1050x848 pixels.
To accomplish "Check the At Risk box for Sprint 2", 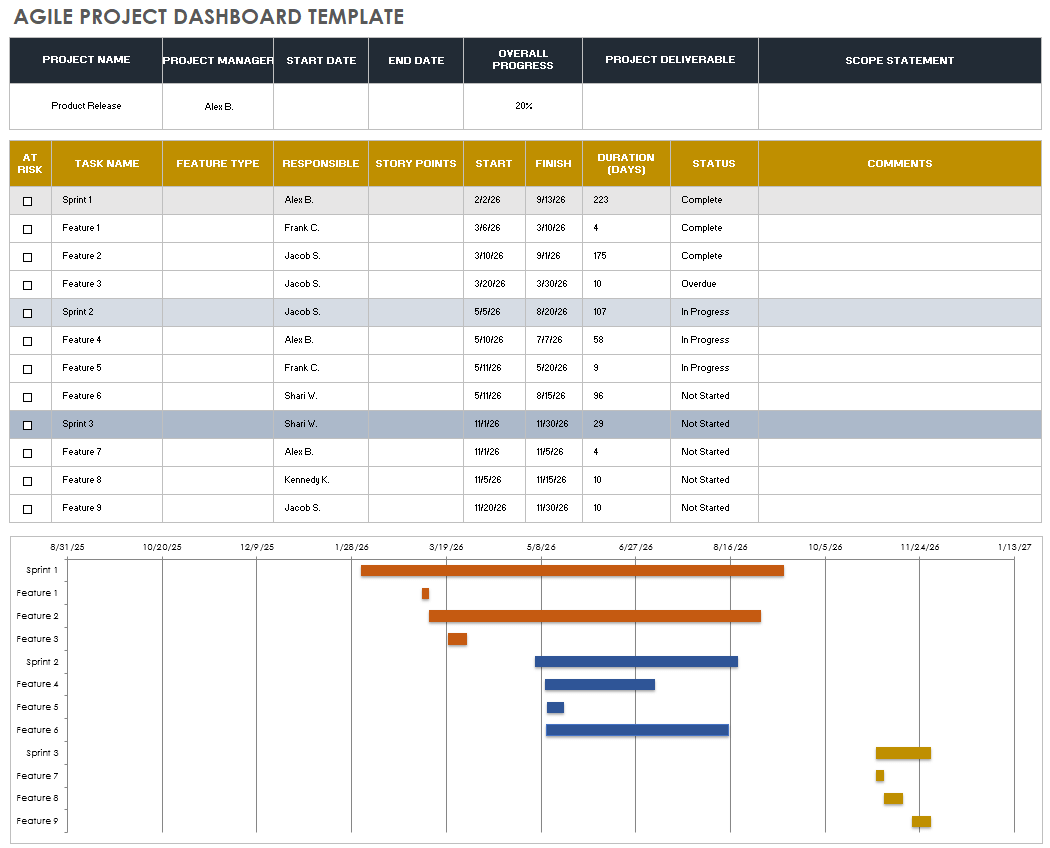I will [x=30, y=312].
